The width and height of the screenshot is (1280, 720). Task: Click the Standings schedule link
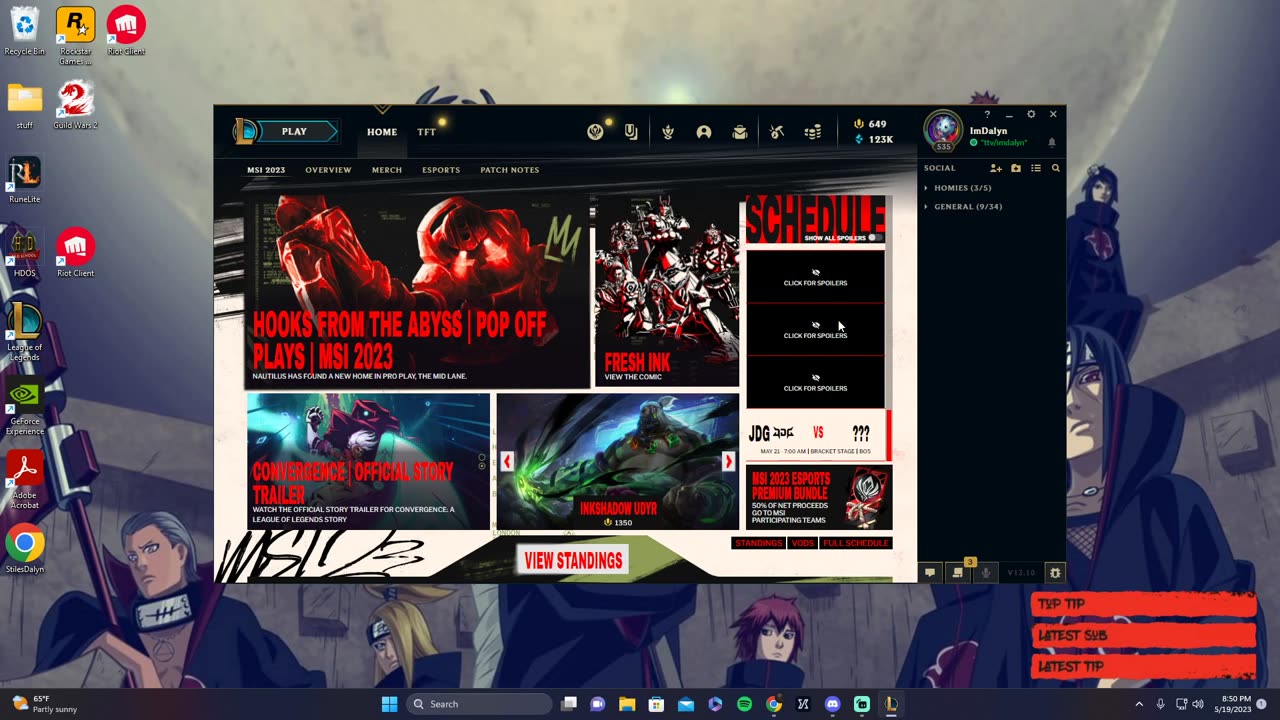coord(758,543)
